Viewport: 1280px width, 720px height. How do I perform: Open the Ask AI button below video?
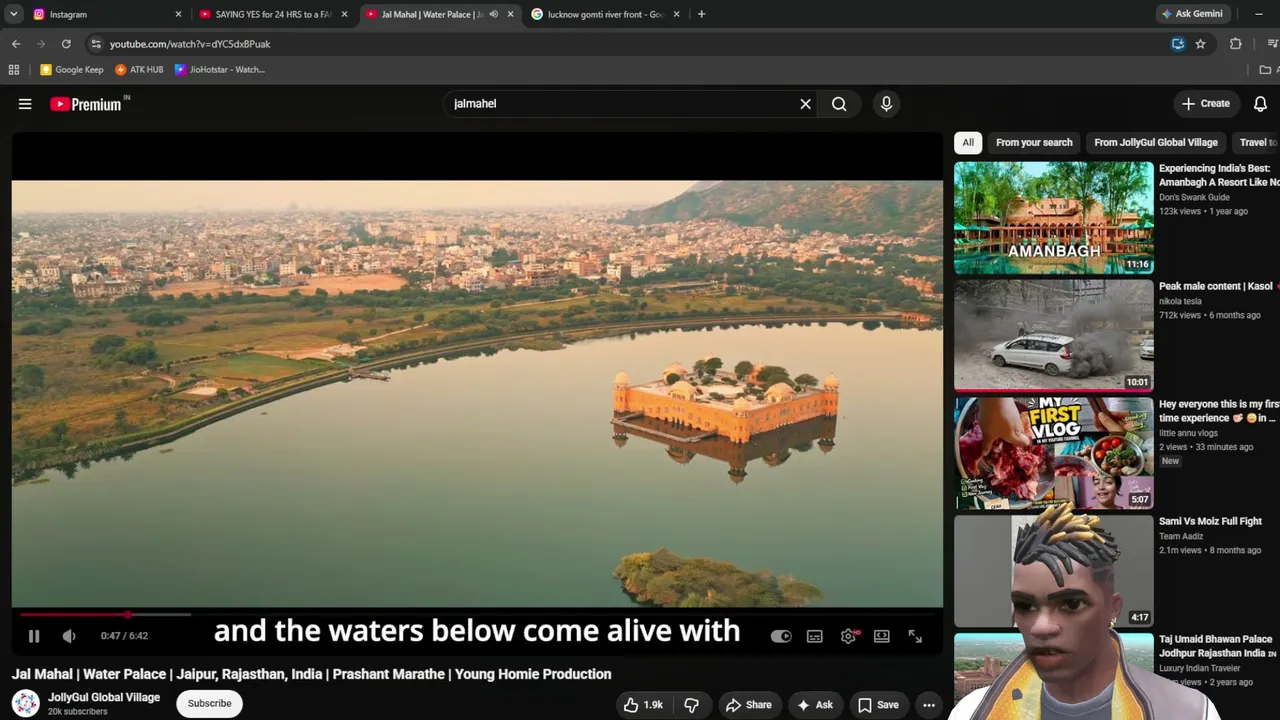tap(814, 705)
